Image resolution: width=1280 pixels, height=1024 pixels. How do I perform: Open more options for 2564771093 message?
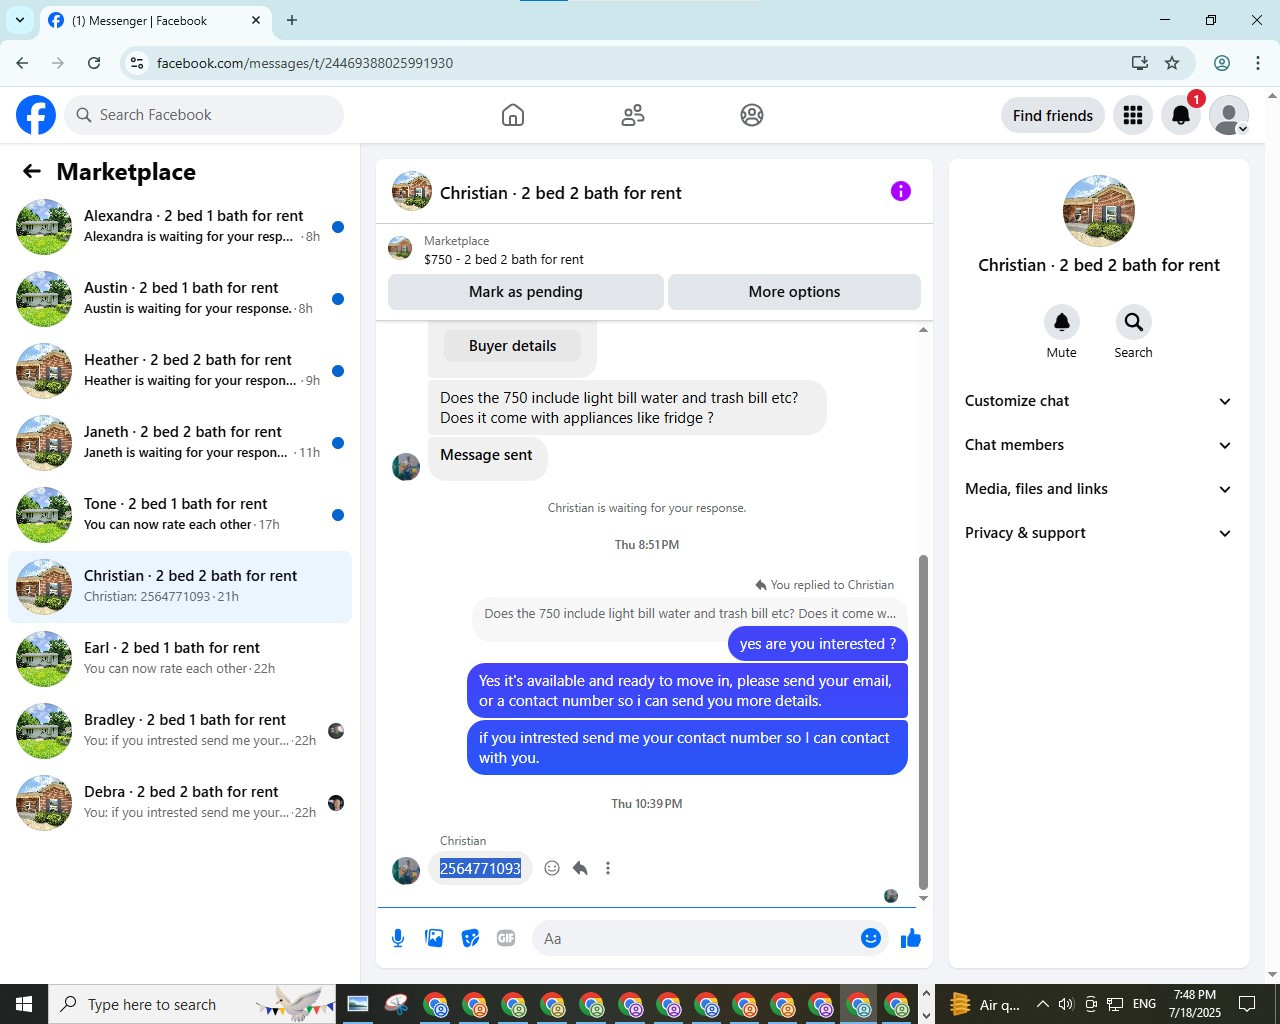pyautogui.click(x=608, y=868)
